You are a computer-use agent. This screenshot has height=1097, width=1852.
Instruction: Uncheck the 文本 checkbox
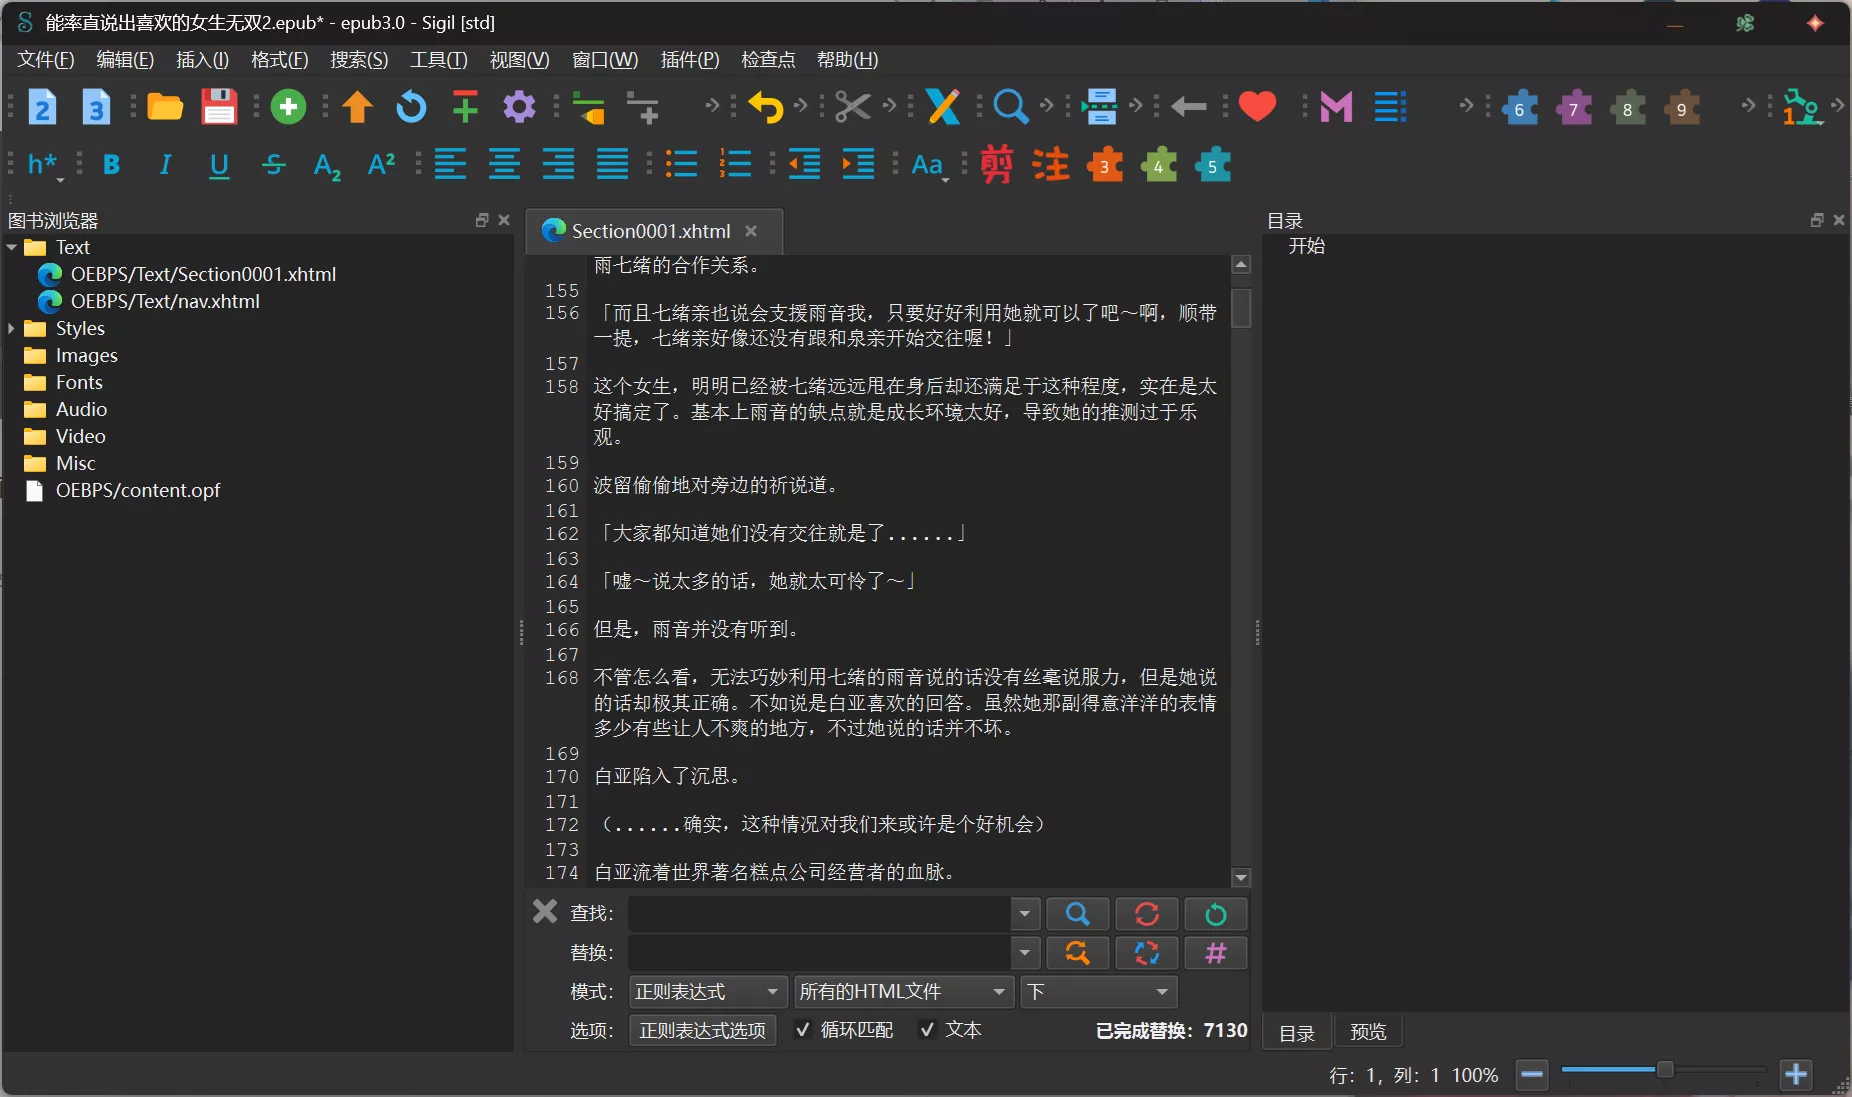pos(928,1030)
